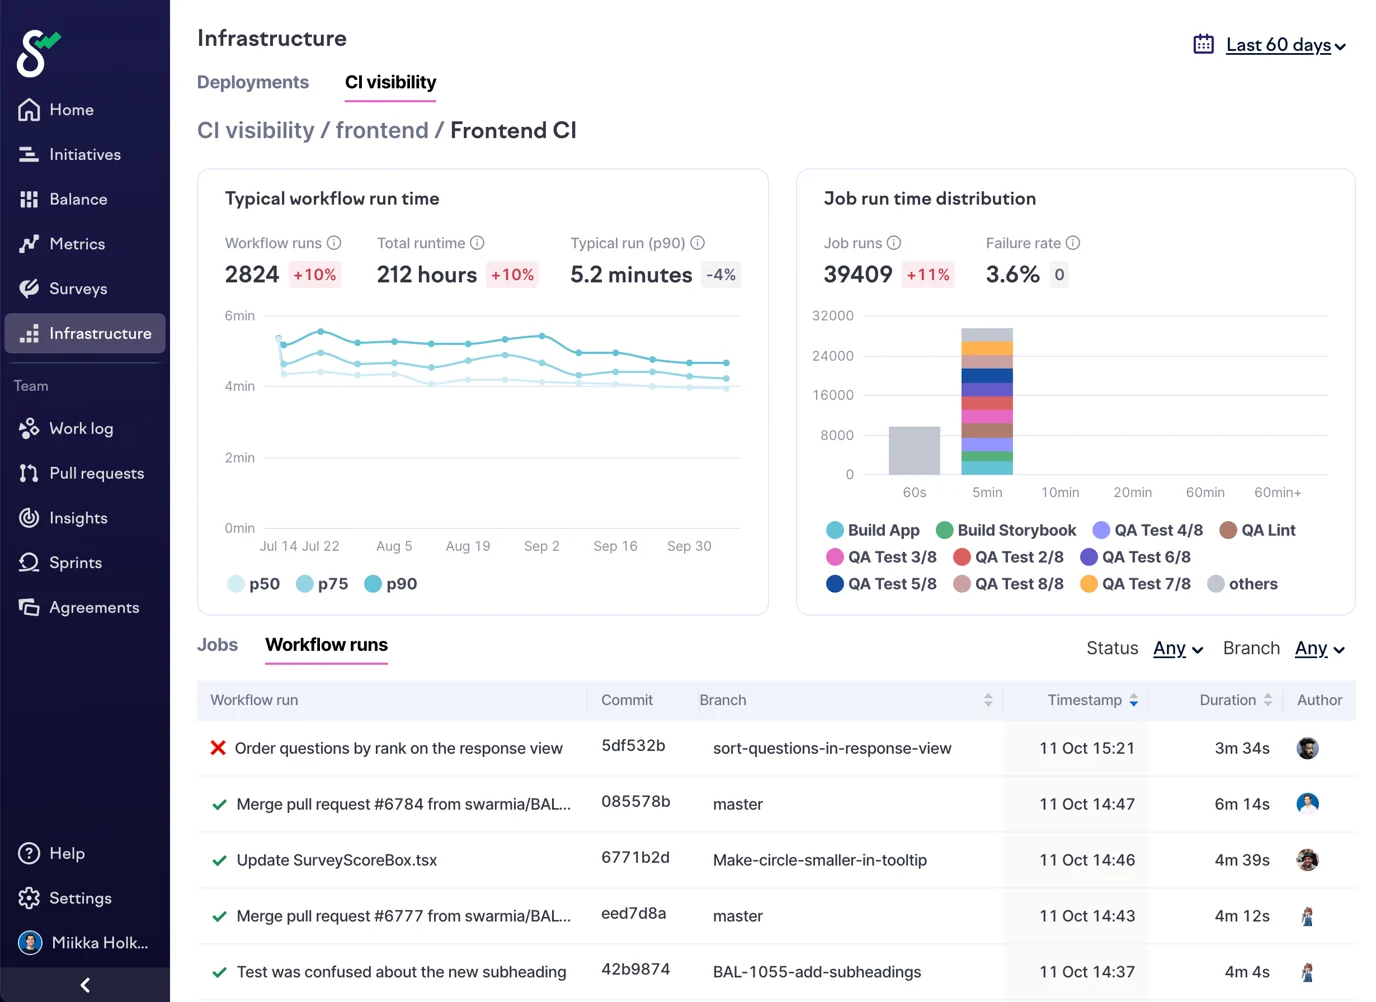
Task: Open the Initiatives sidebar icon
Action: coord(29,155)
